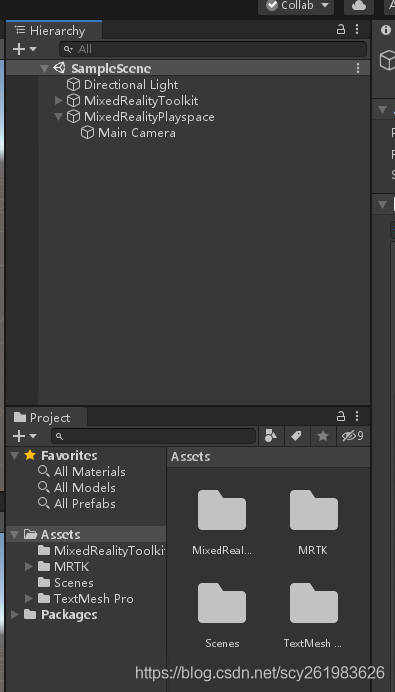
Task: Expand the MRTK folder in tree
Action: [x=29, y=567]
